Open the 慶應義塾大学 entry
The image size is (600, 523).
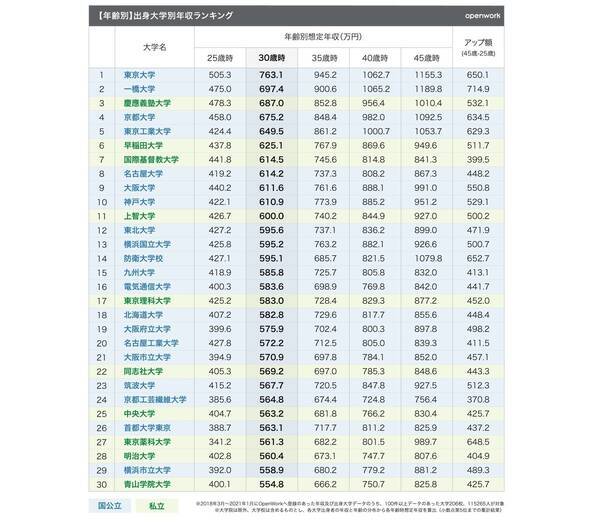point(147,103)
